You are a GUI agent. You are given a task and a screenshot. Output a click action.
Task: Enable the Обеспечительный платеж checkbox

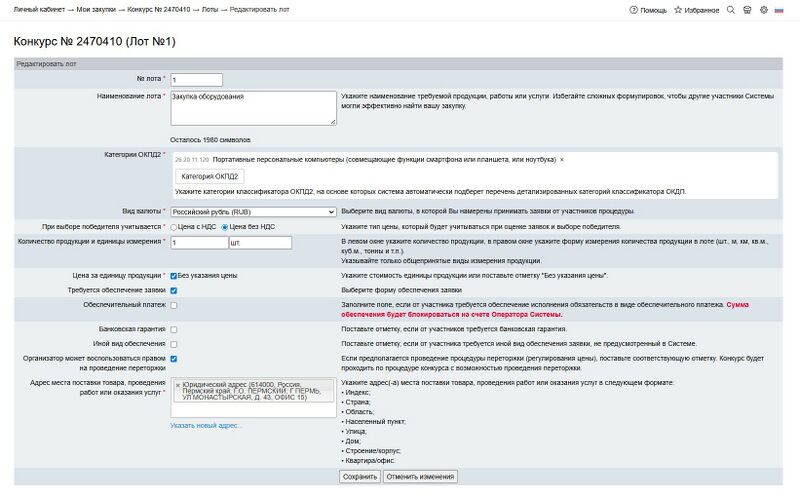click(x=174, y=305)
